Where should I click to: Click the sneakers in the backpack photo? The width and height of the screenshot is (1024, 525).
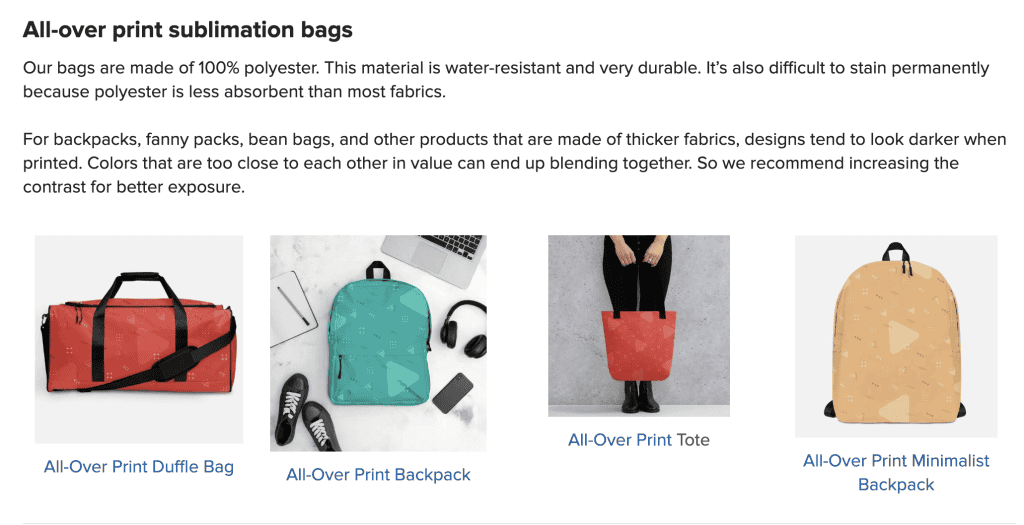[x=307, y=413]
